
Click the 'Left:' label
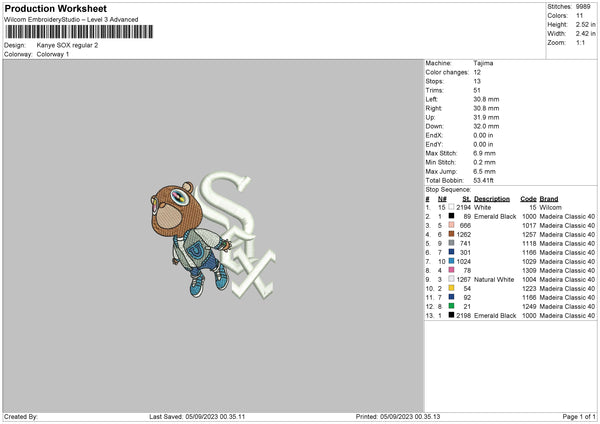coord(431,99)
